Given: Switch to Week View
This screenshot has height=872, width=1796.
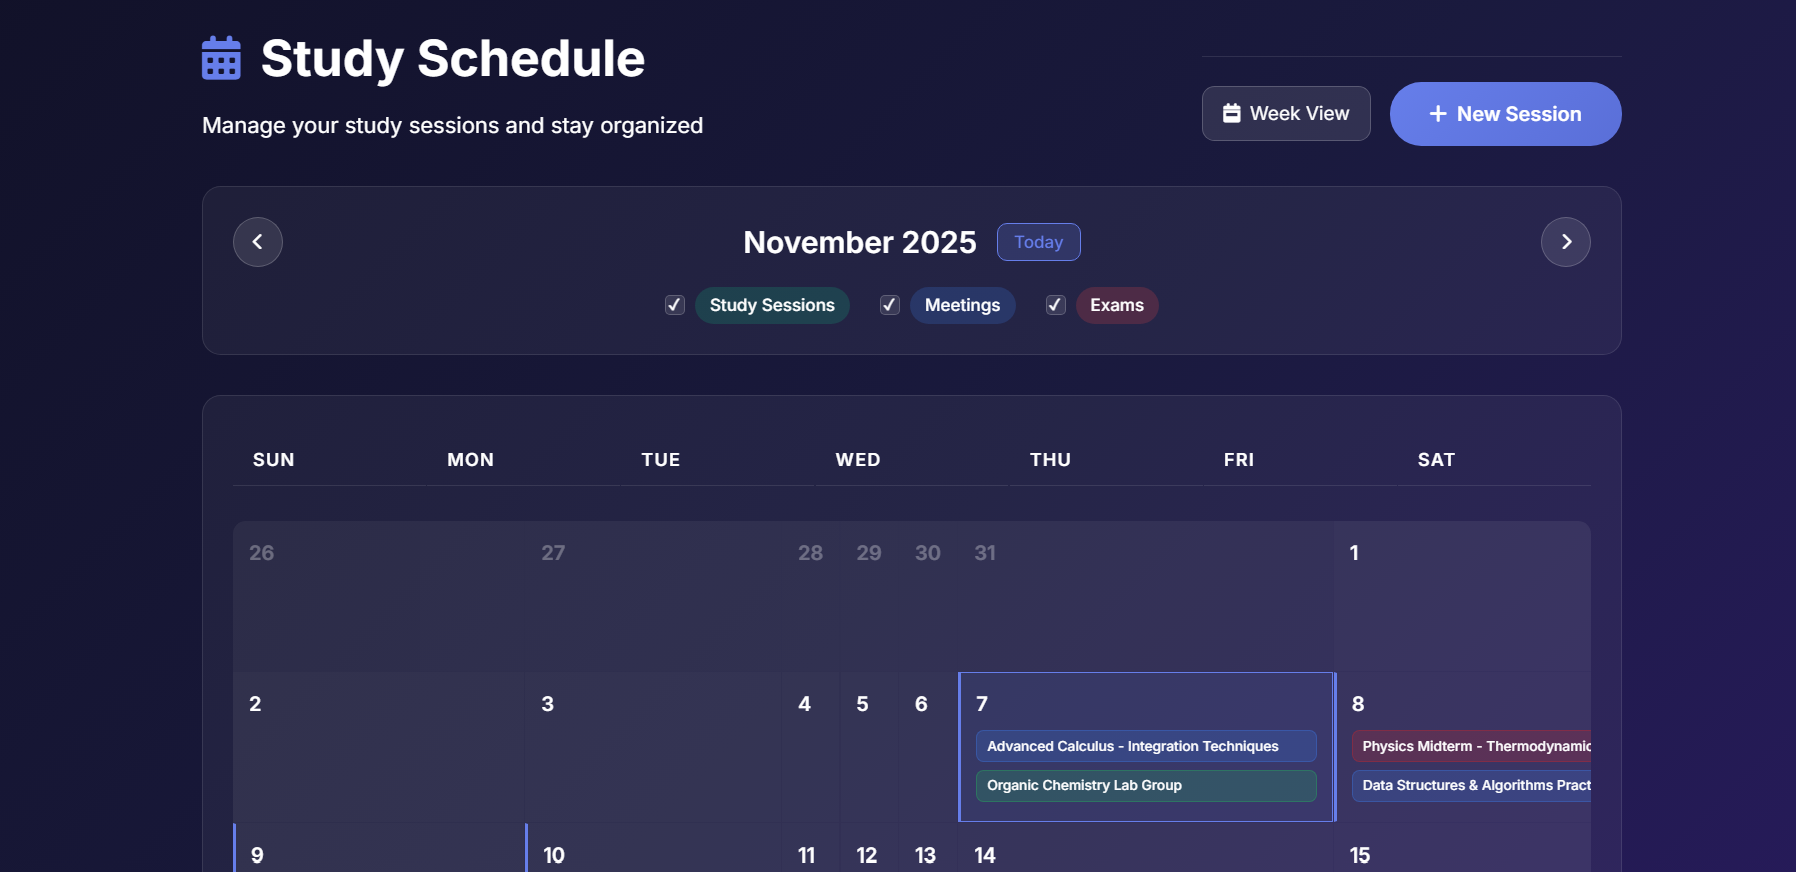Looking at the screenshot, I should [1285, 114].
